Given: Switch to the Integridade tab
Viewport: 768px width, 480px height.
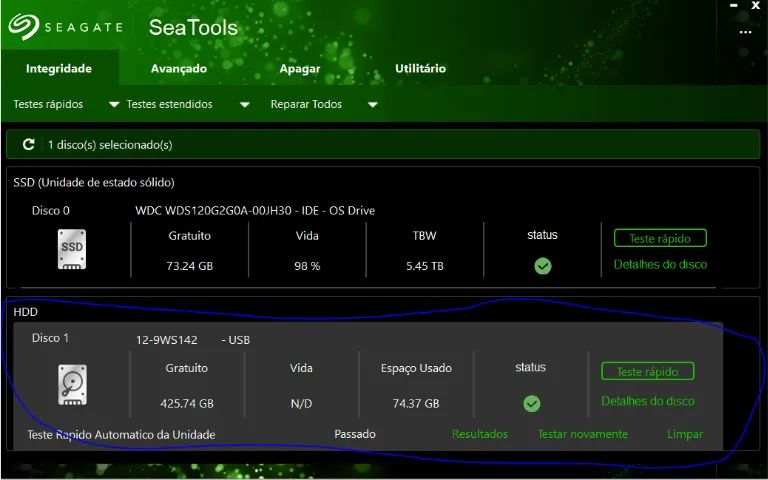Looking at the screenshot, I should (x=59, y=68).
